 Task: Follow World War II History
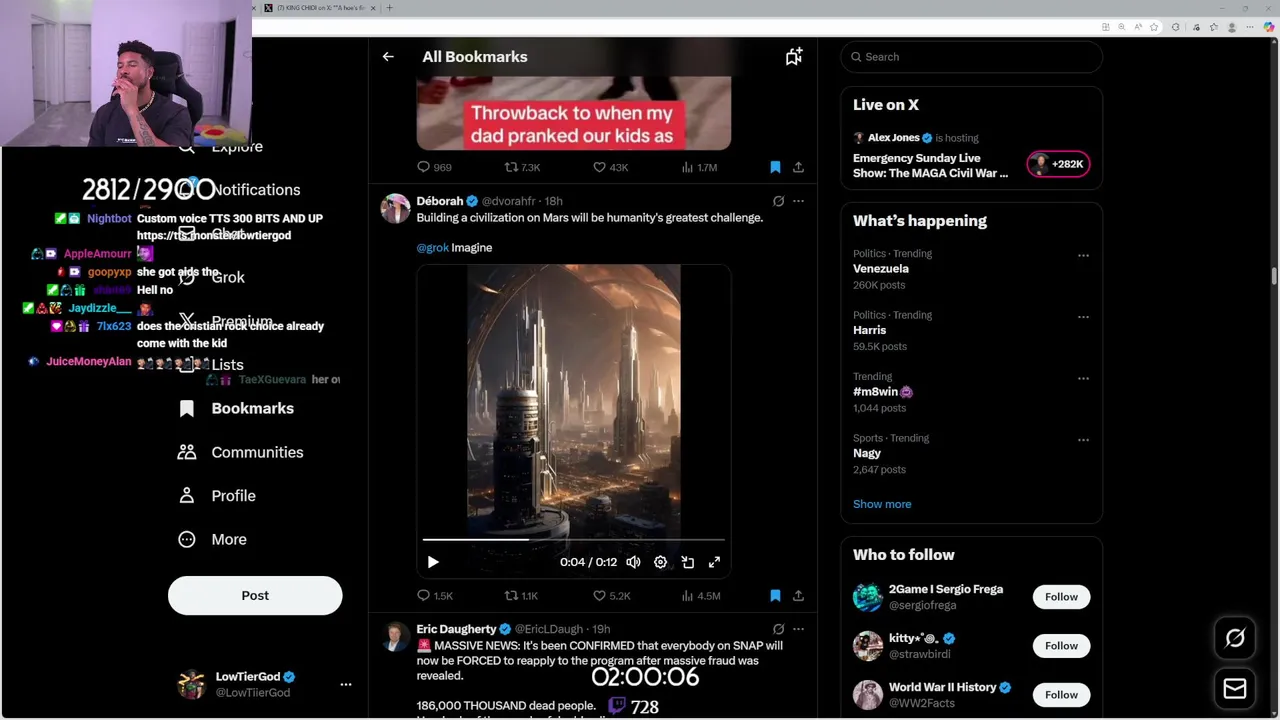(x=1061, y=695)
